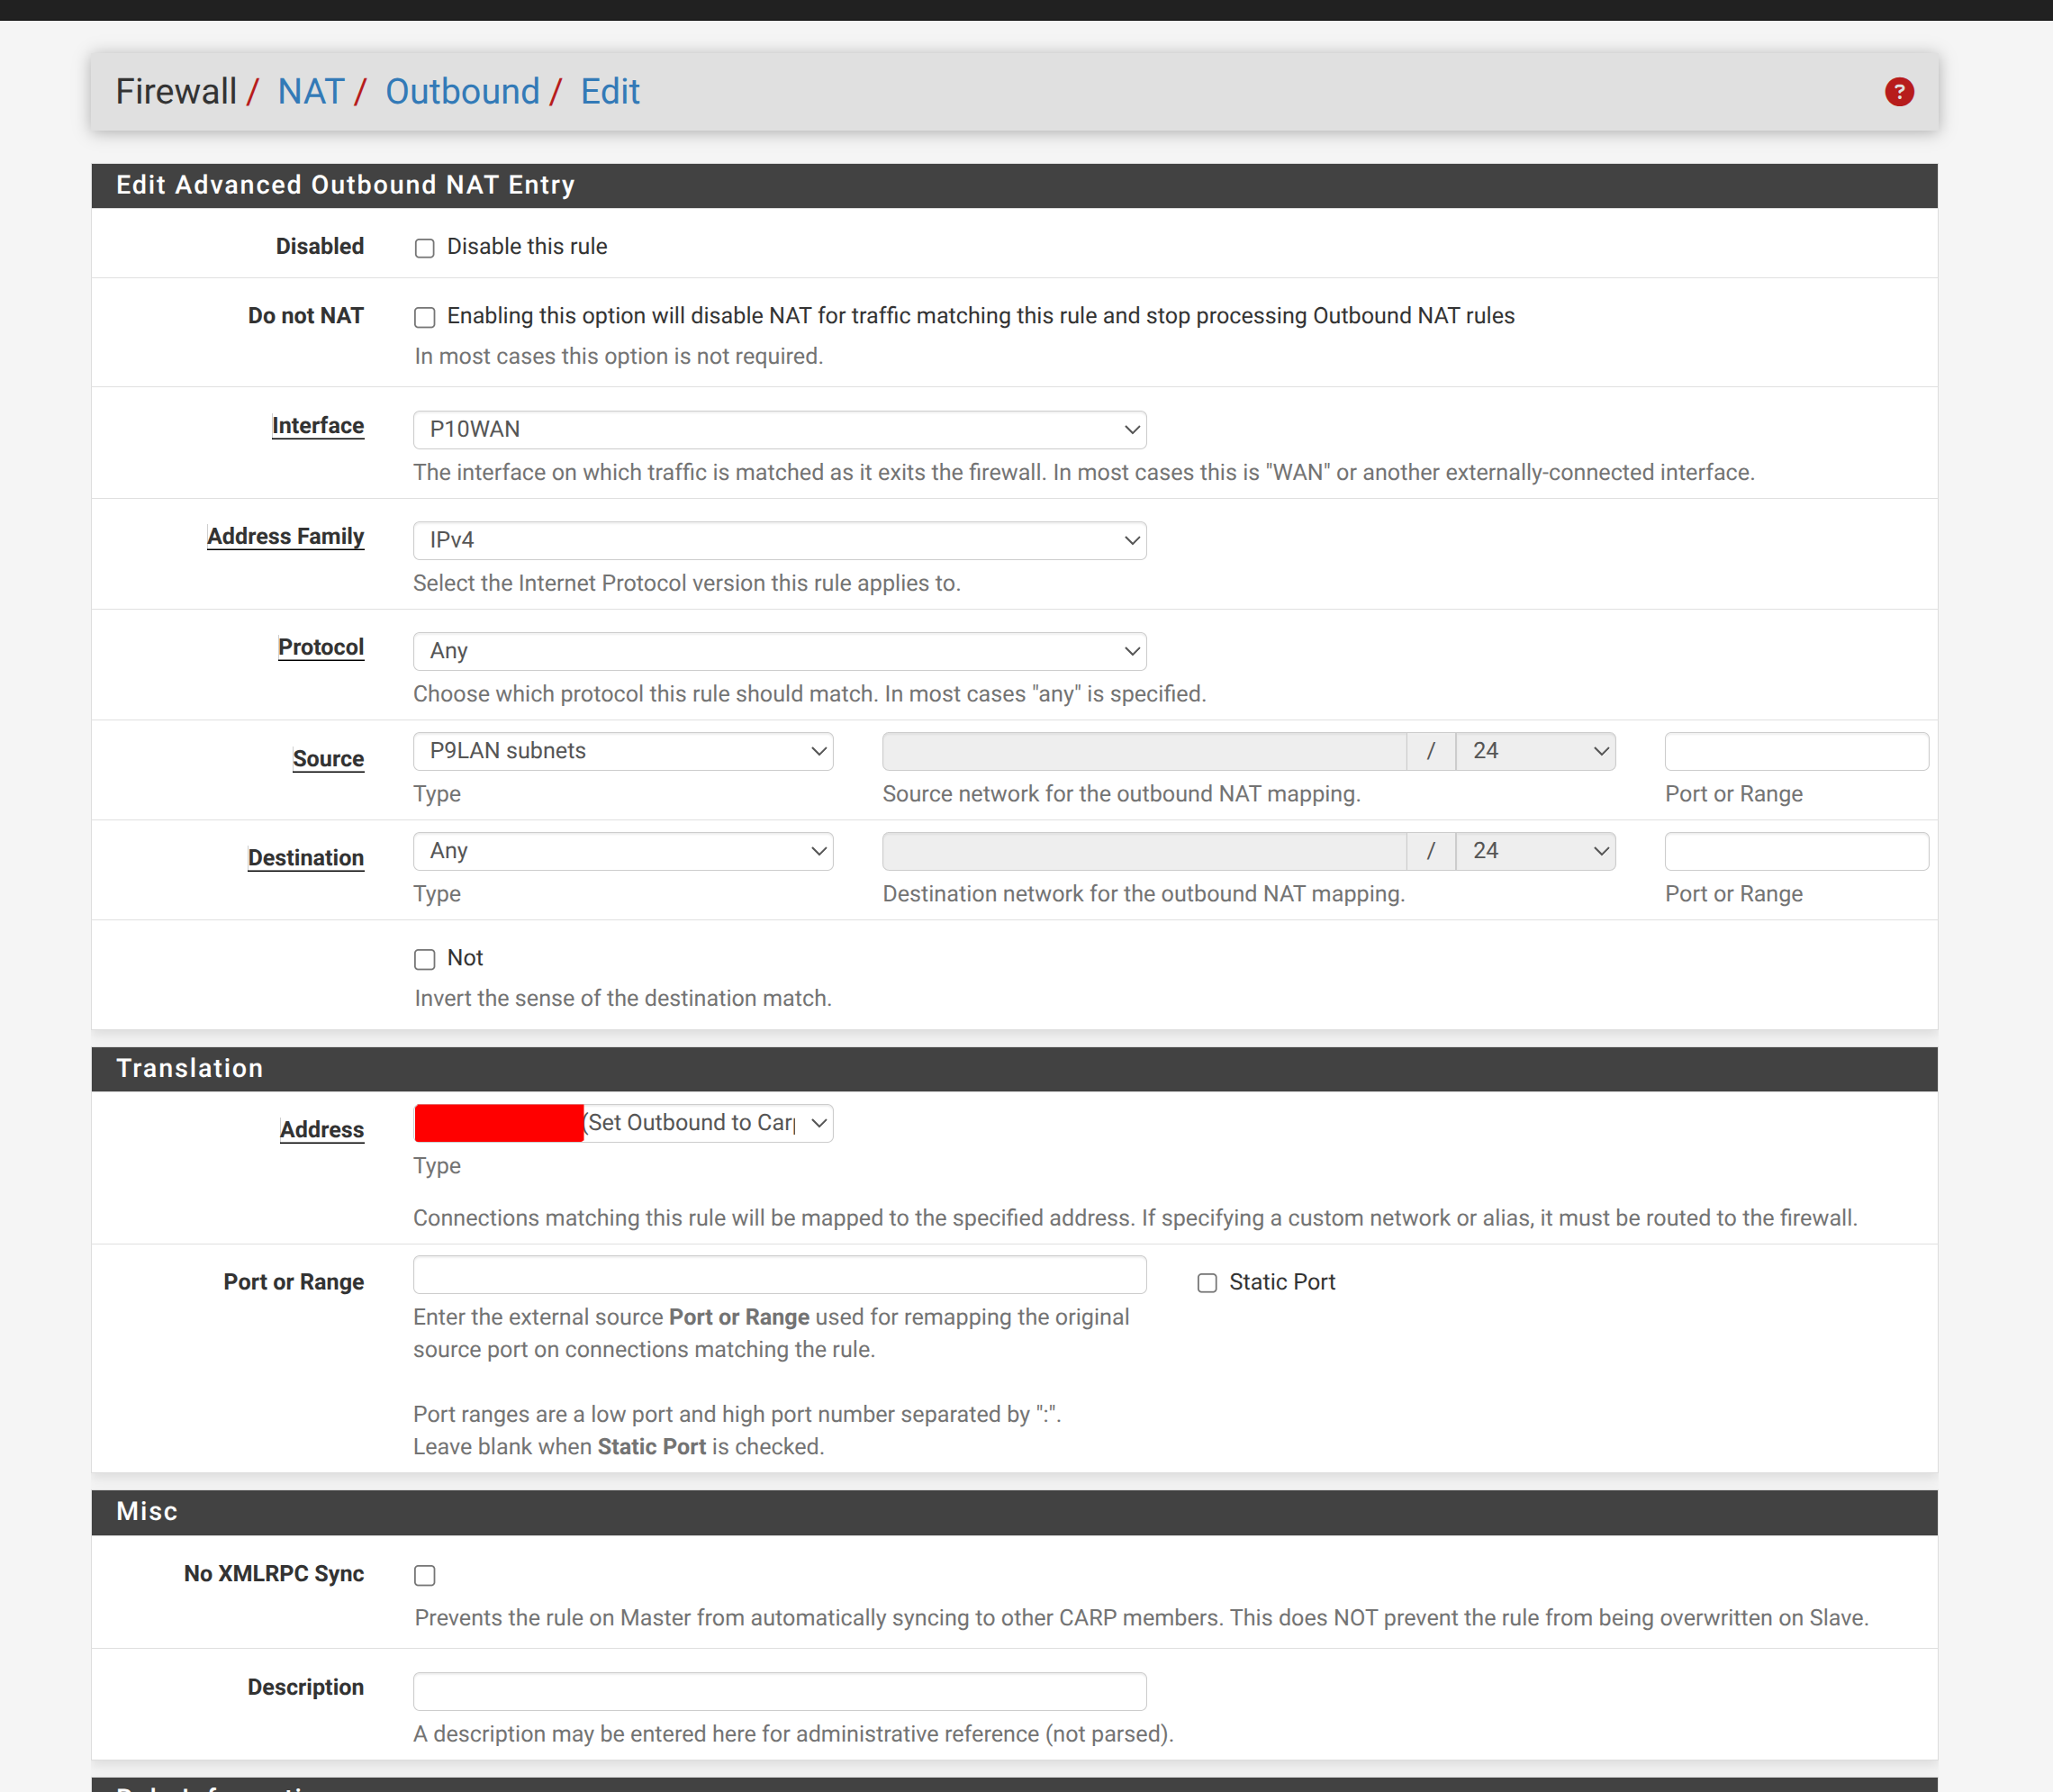
Task: Enable the Do not NAT option
Action: click(x=425, y=317)
